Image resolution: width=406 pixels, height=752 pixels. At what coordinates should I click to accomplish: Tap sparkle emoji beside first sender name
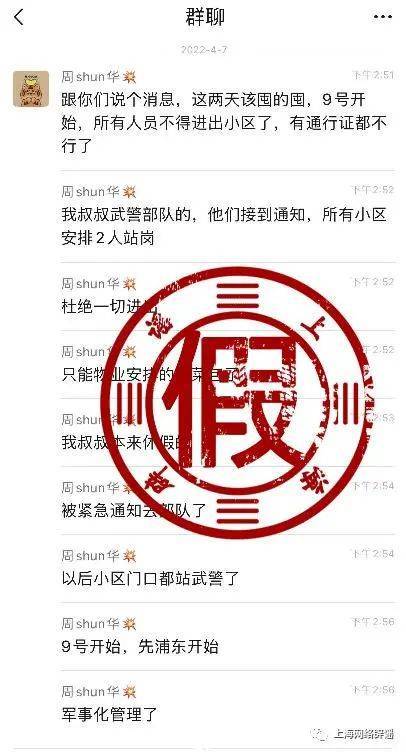tap(129, 76)
